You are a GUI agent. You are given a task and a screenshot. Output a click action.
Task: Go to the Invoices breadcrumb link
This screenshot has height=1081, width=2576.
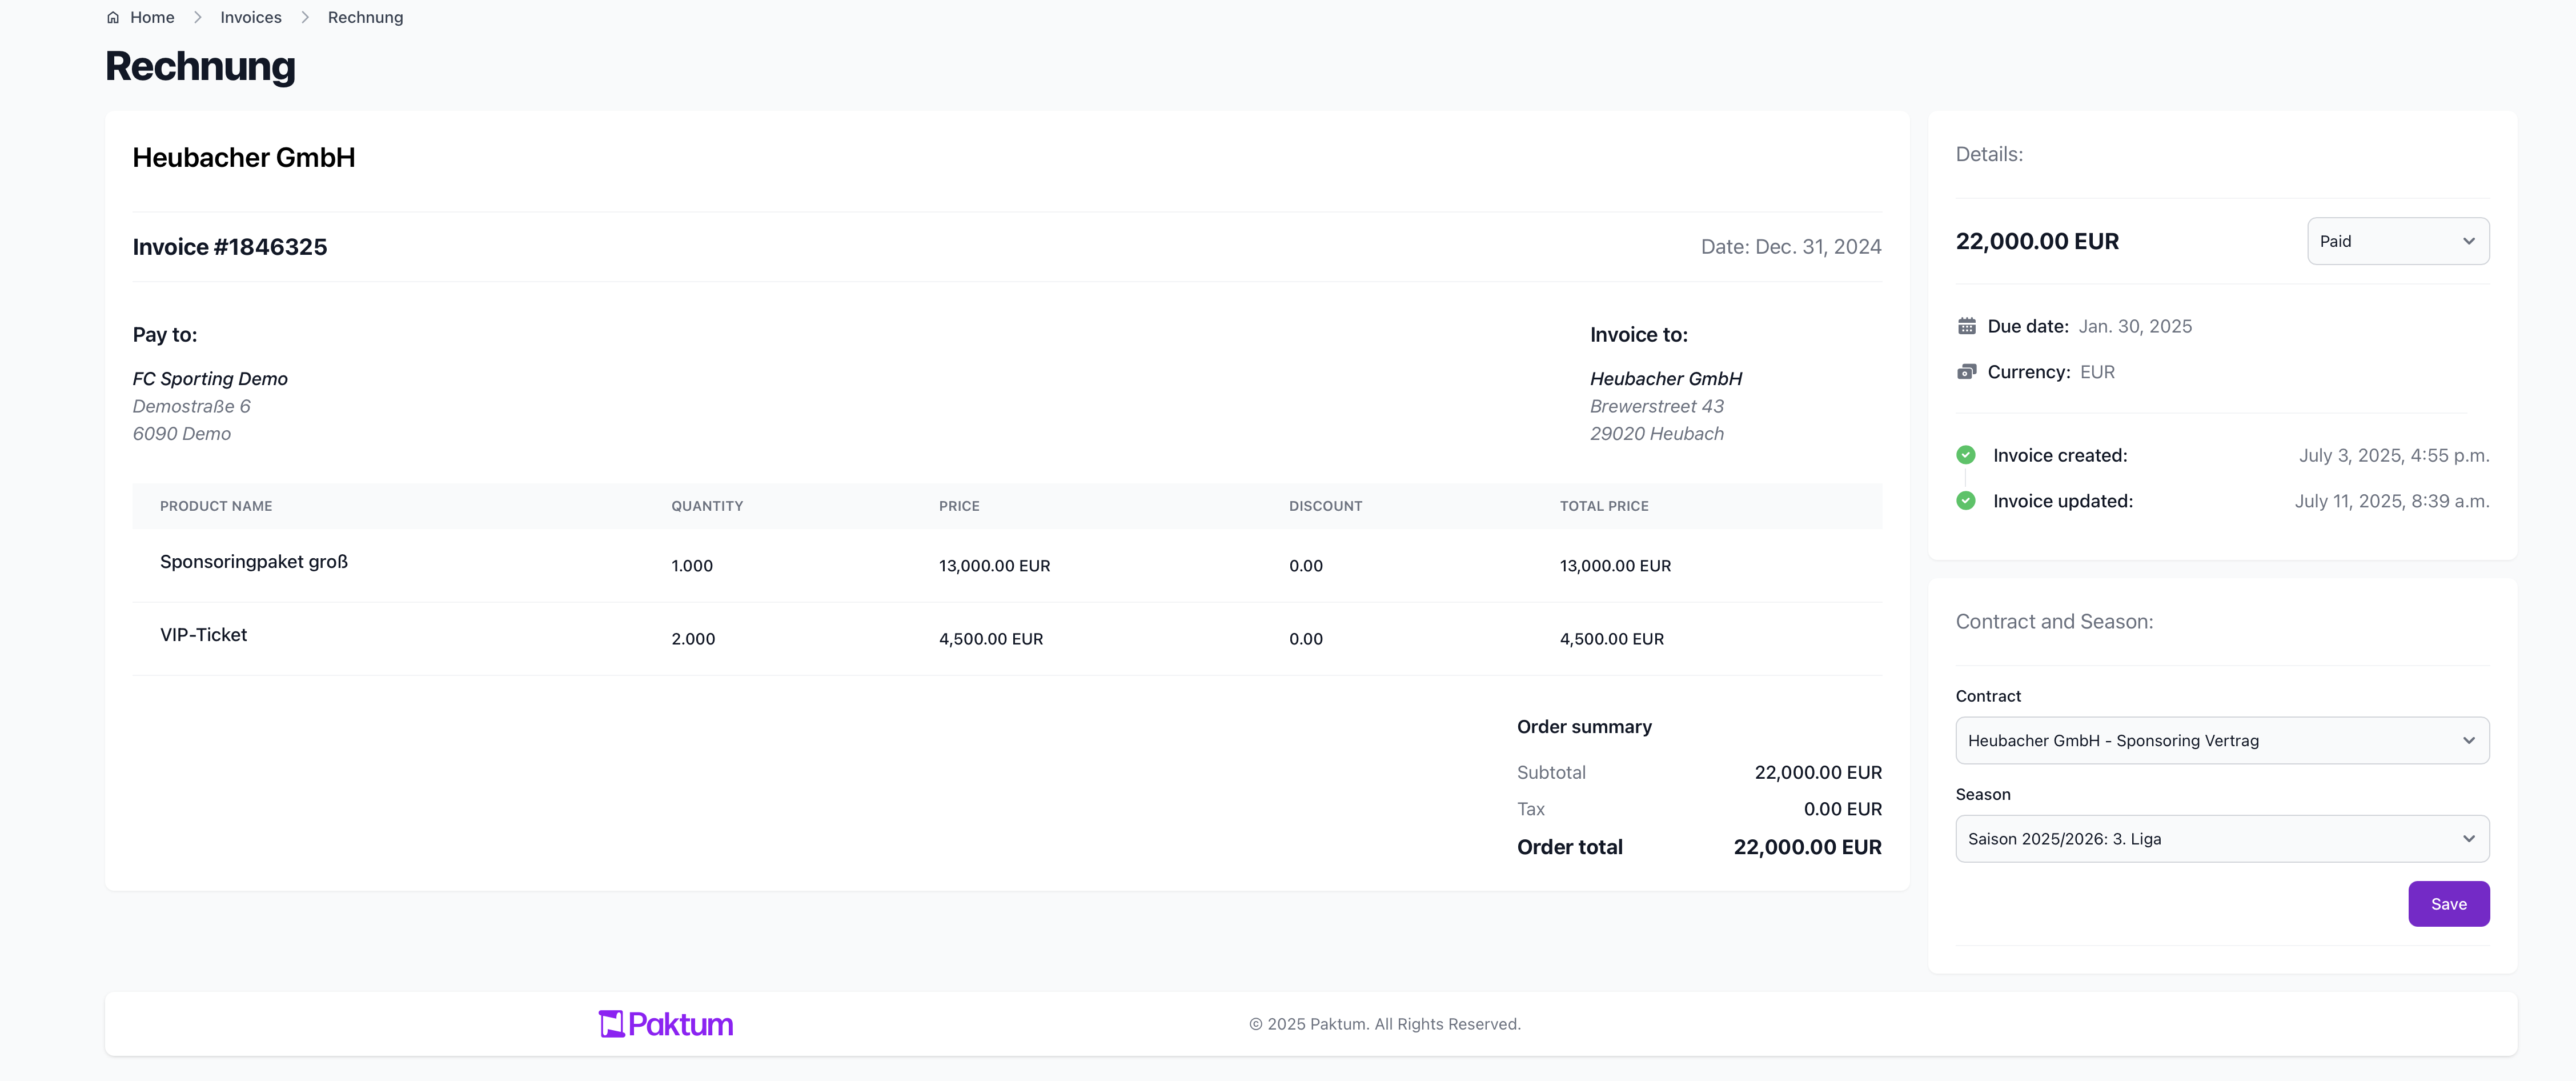pos(251,17)
